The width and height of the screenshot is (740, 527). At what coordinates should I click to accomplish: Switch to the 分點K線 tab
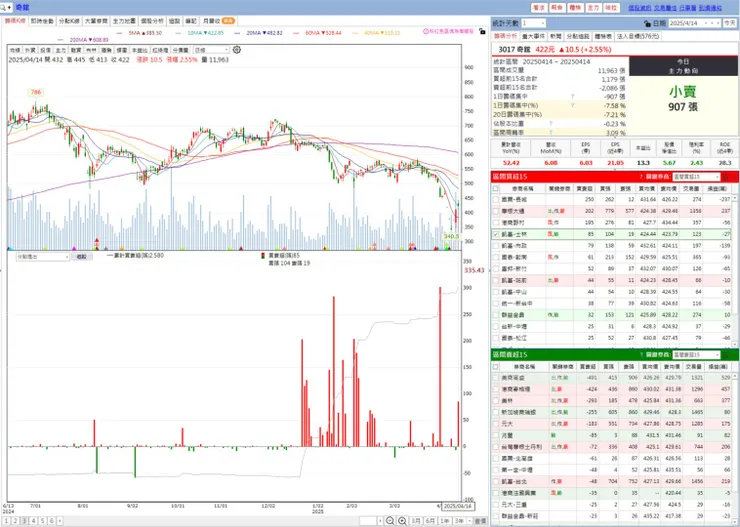click(69, 21)
